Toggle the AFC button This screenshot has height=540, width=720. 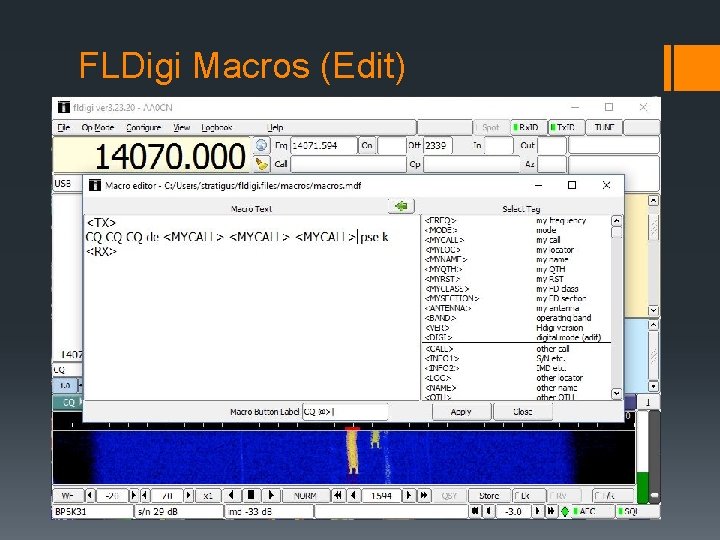tap(592, 511)
